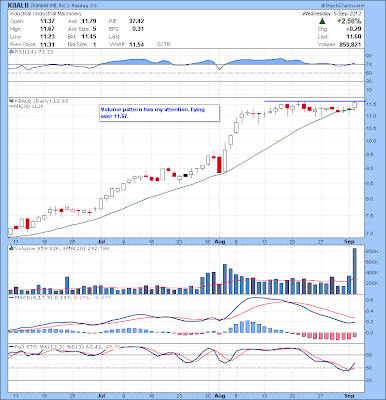This screenshot has width=386, height=400.
Task: Click the StockCharts.com copyright watermark
Action: point(343,6)
